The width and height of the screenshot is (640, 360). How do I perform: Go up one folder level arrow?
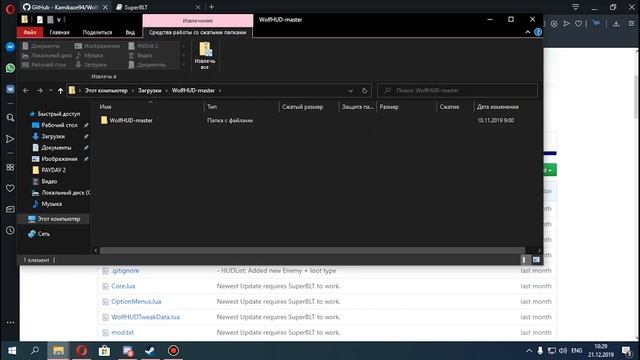60,91
